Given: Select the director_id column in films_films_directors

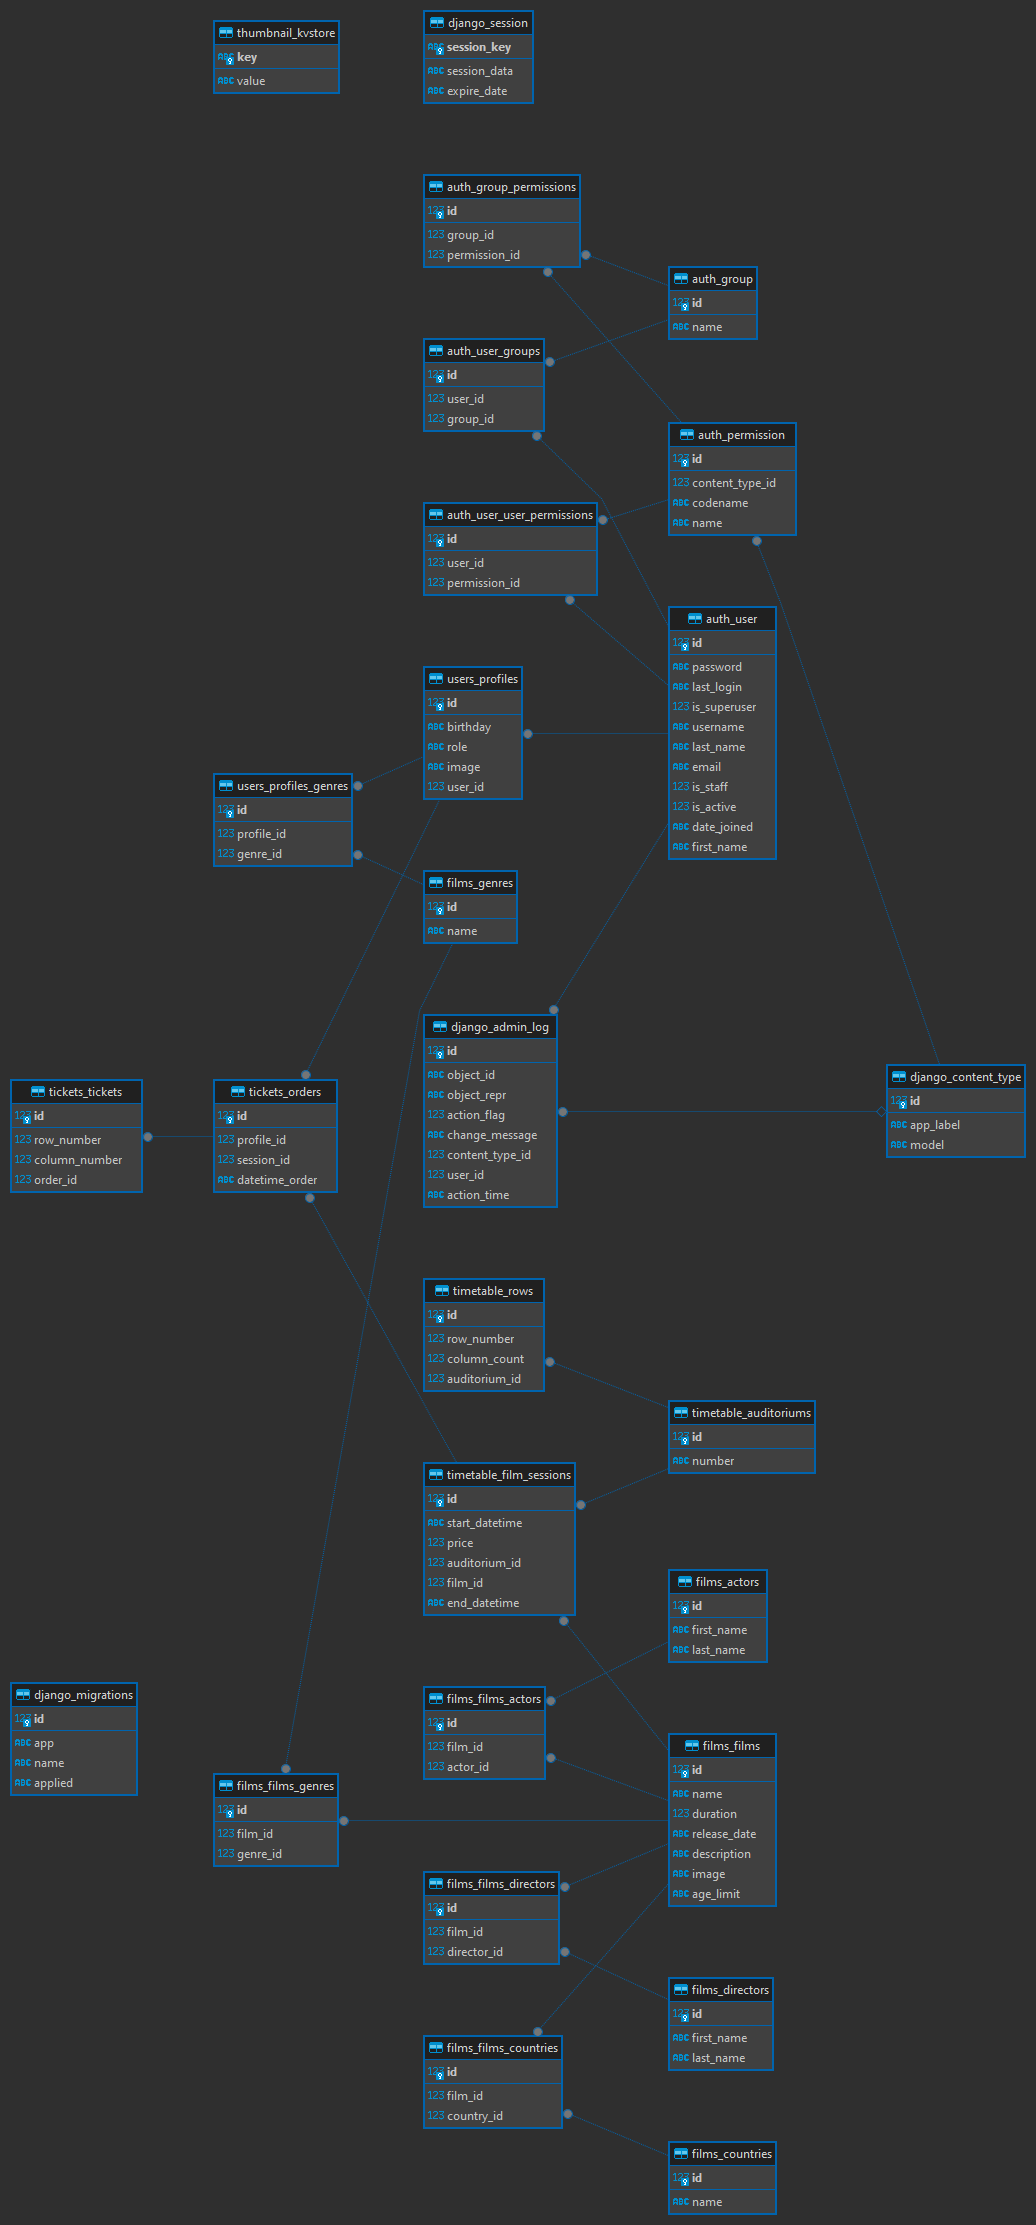Looking at the screenshot, I should 474,1952.
